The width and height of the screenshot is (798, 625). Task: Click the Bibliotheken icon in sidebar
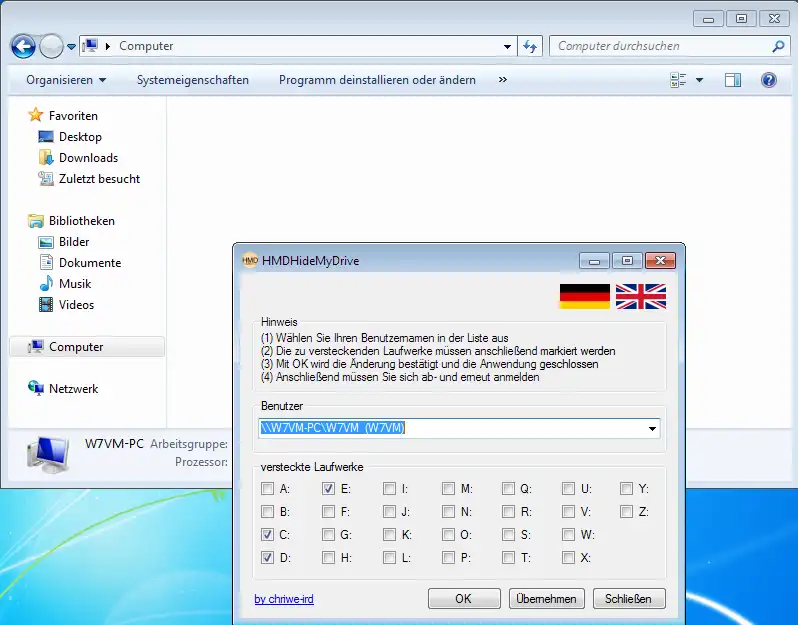tap(36, 220)
